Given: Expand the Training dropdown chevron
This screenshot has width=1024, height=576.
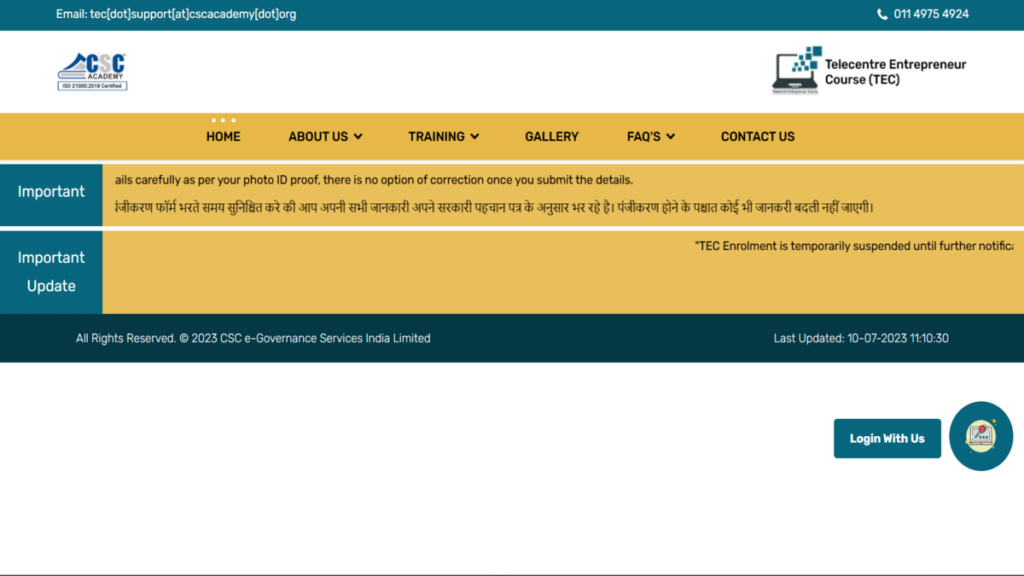Looking at the screenshot, I should (475, 136).
